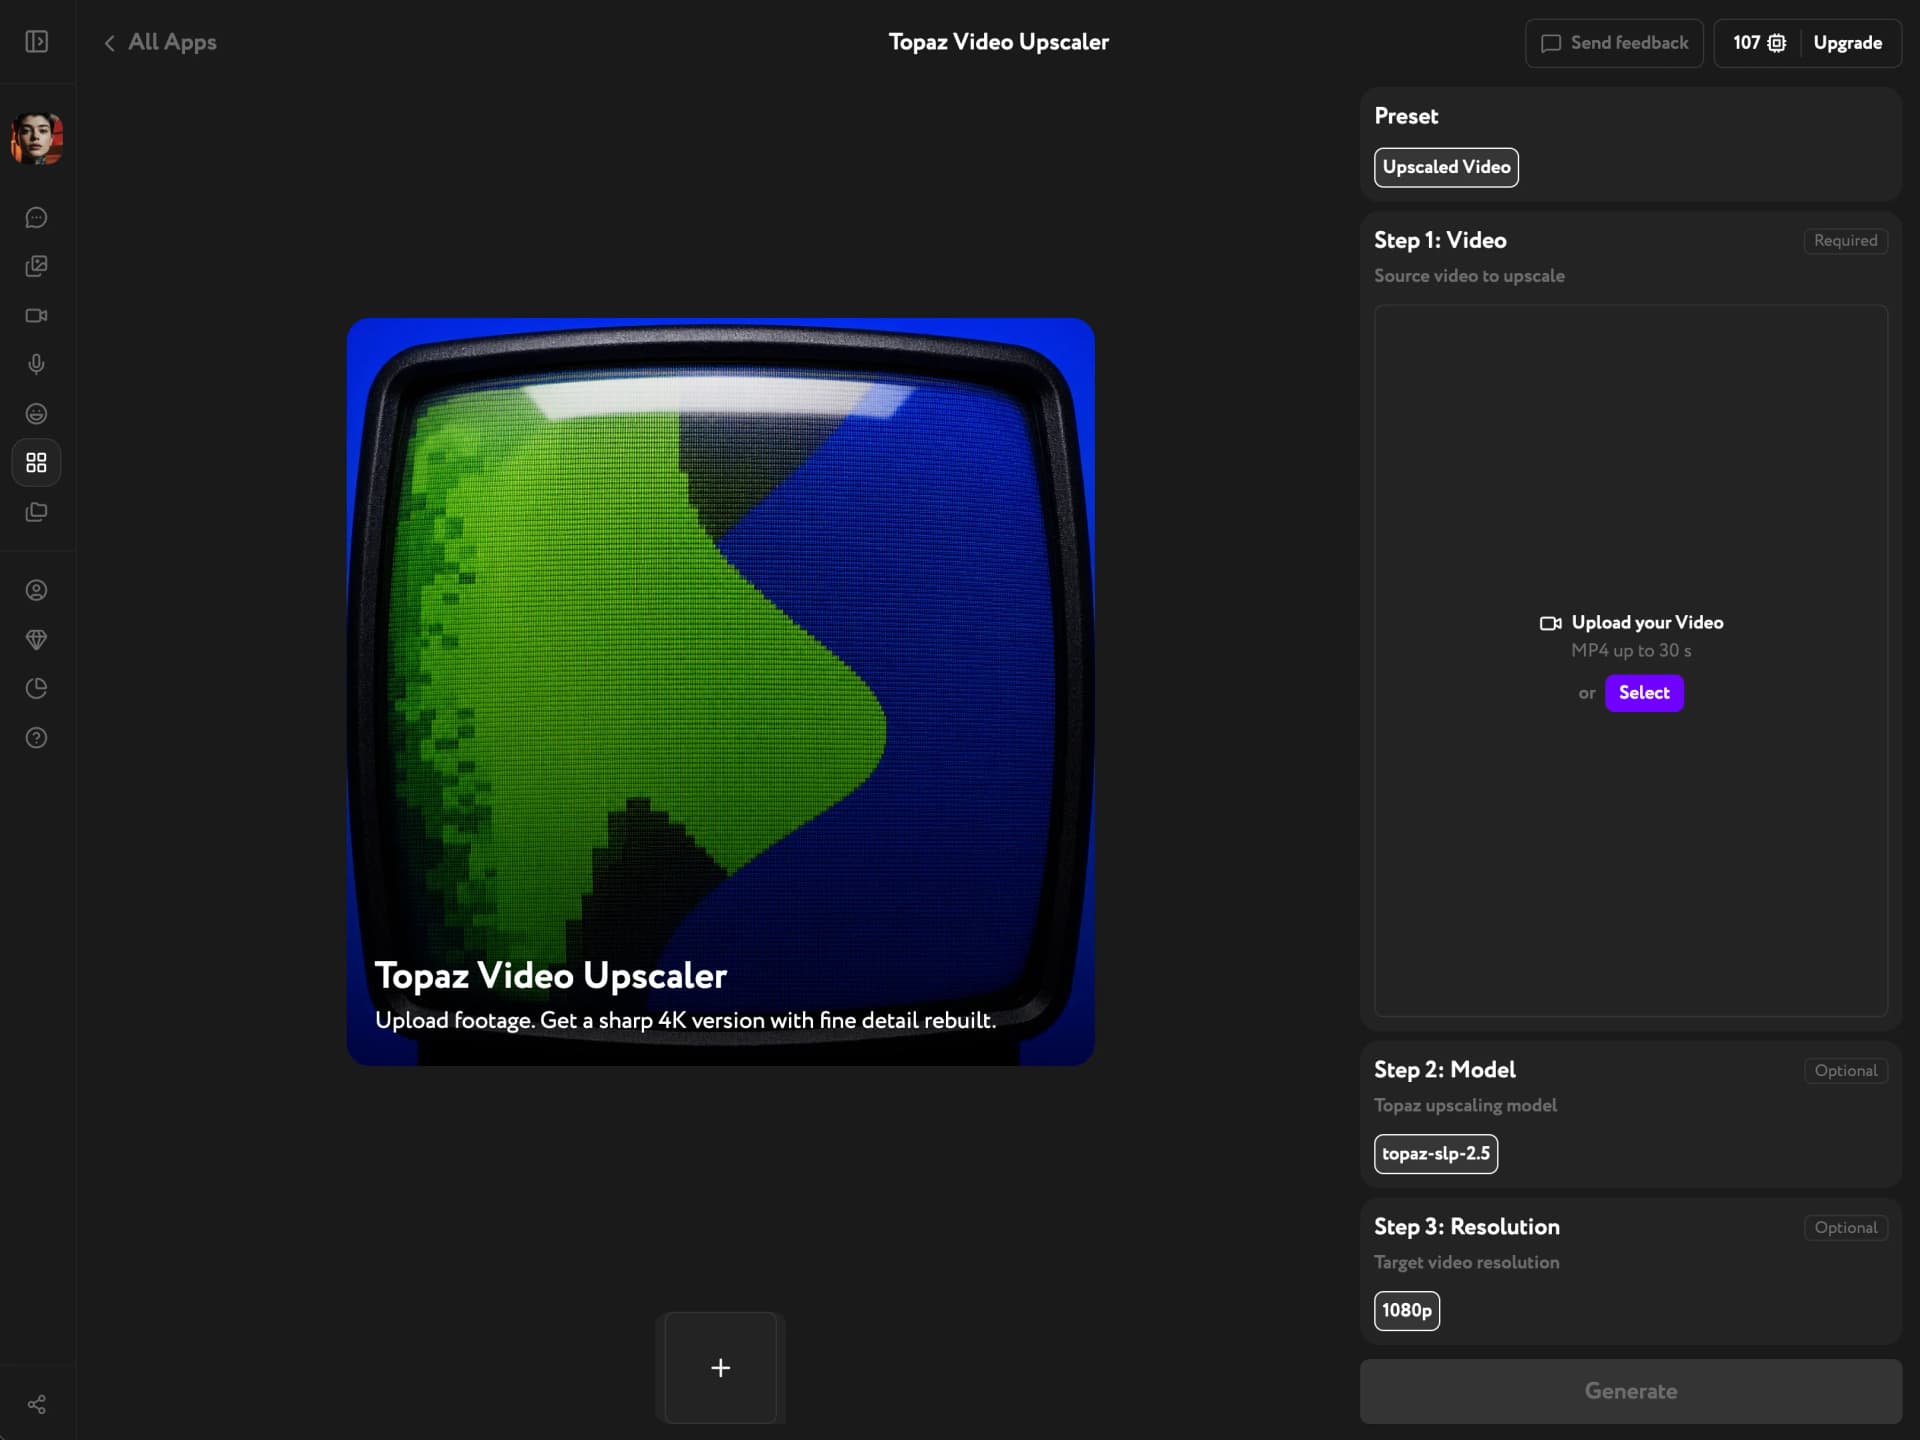Screen dimensions: 1920x1440
Task: Open the image generation sidebar icon
Action: point(36,266)
